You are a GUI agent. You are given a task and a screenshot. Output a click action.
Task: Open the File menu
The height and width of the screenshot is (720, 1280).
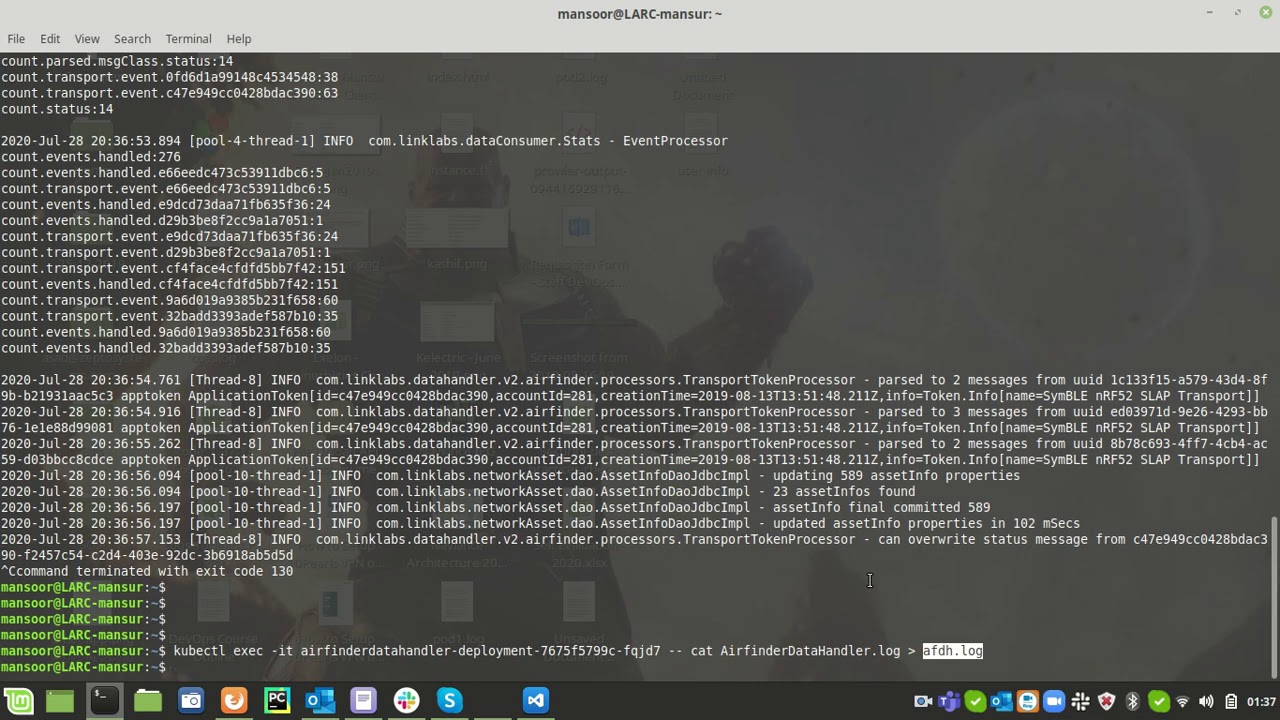(16, 39)
